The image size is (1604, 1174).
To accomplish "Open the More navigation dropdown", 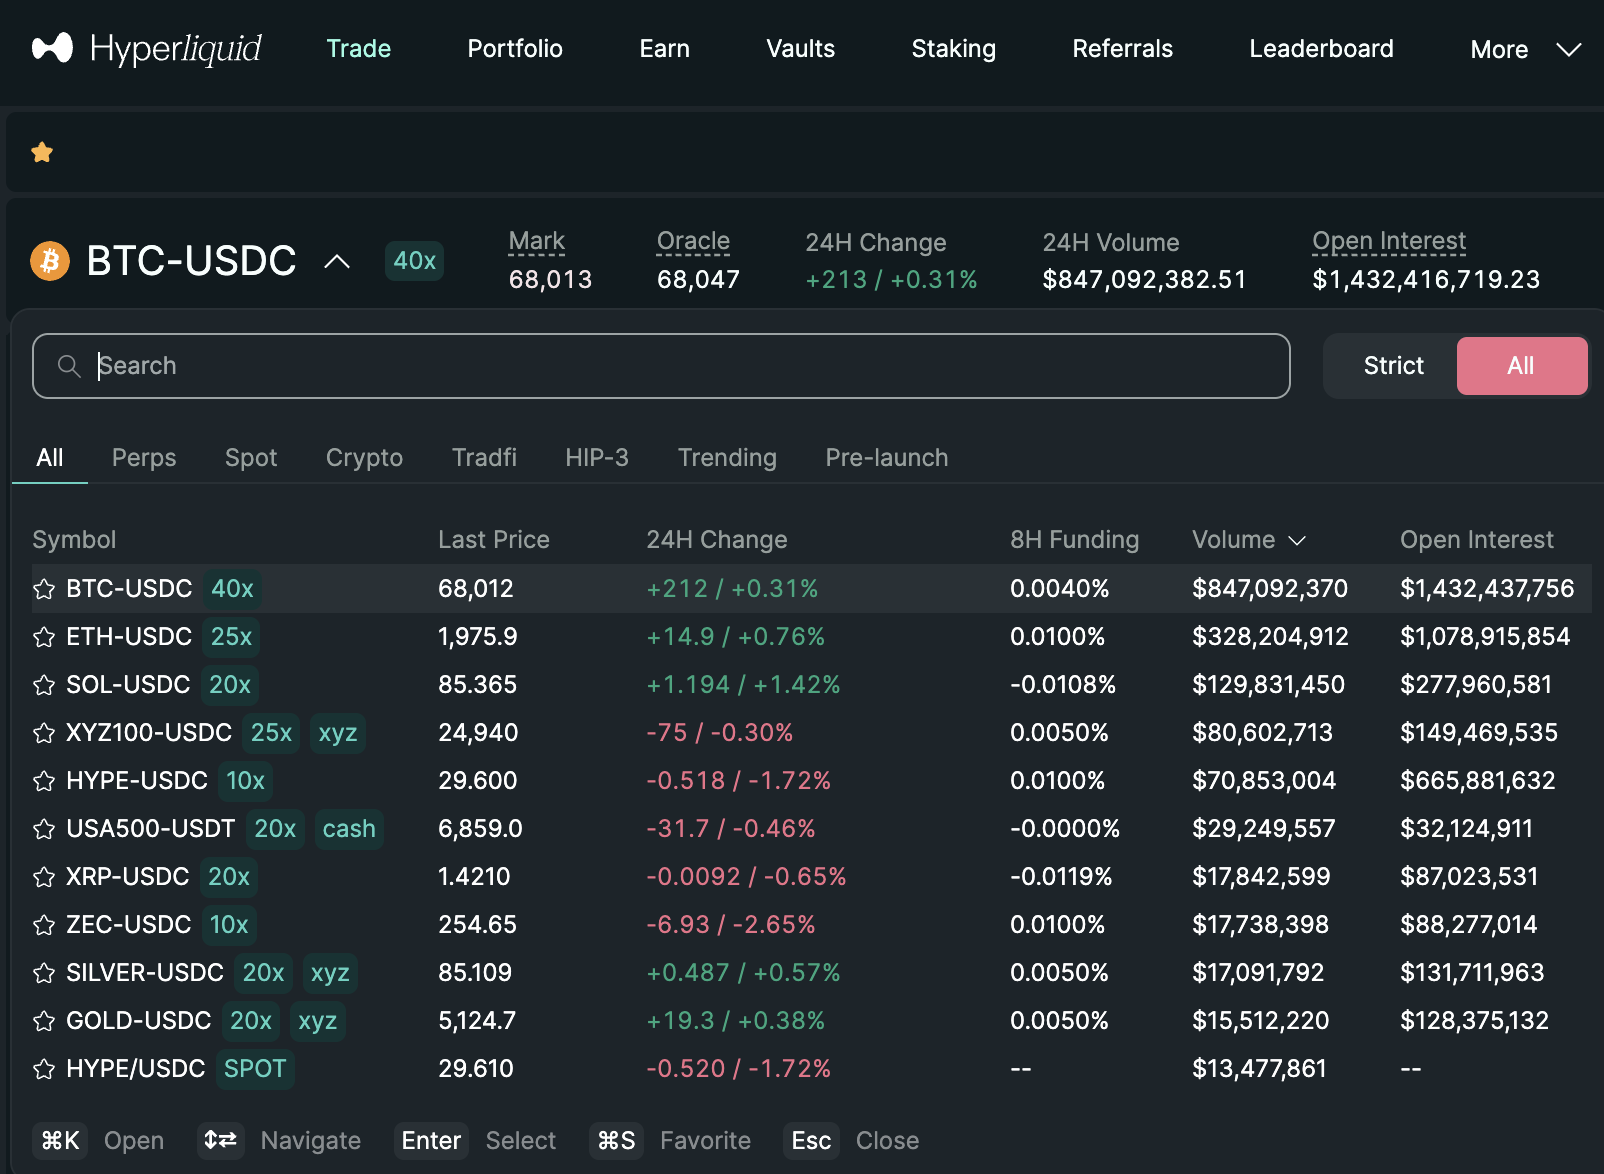I will (x=1524, y=49).
